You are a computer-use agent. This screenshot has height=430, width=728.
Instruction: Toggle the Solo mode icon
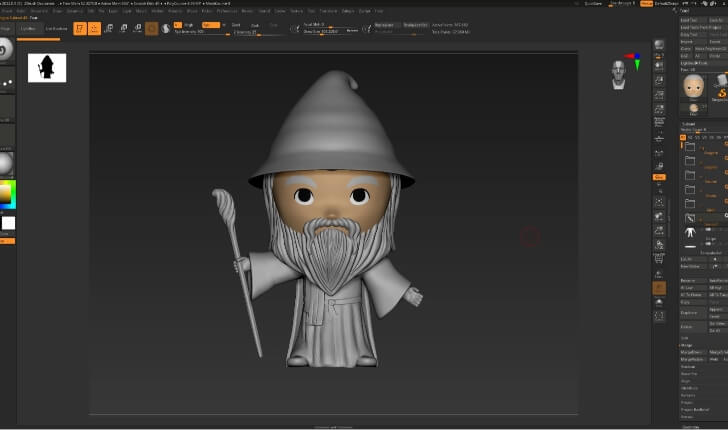659,302
